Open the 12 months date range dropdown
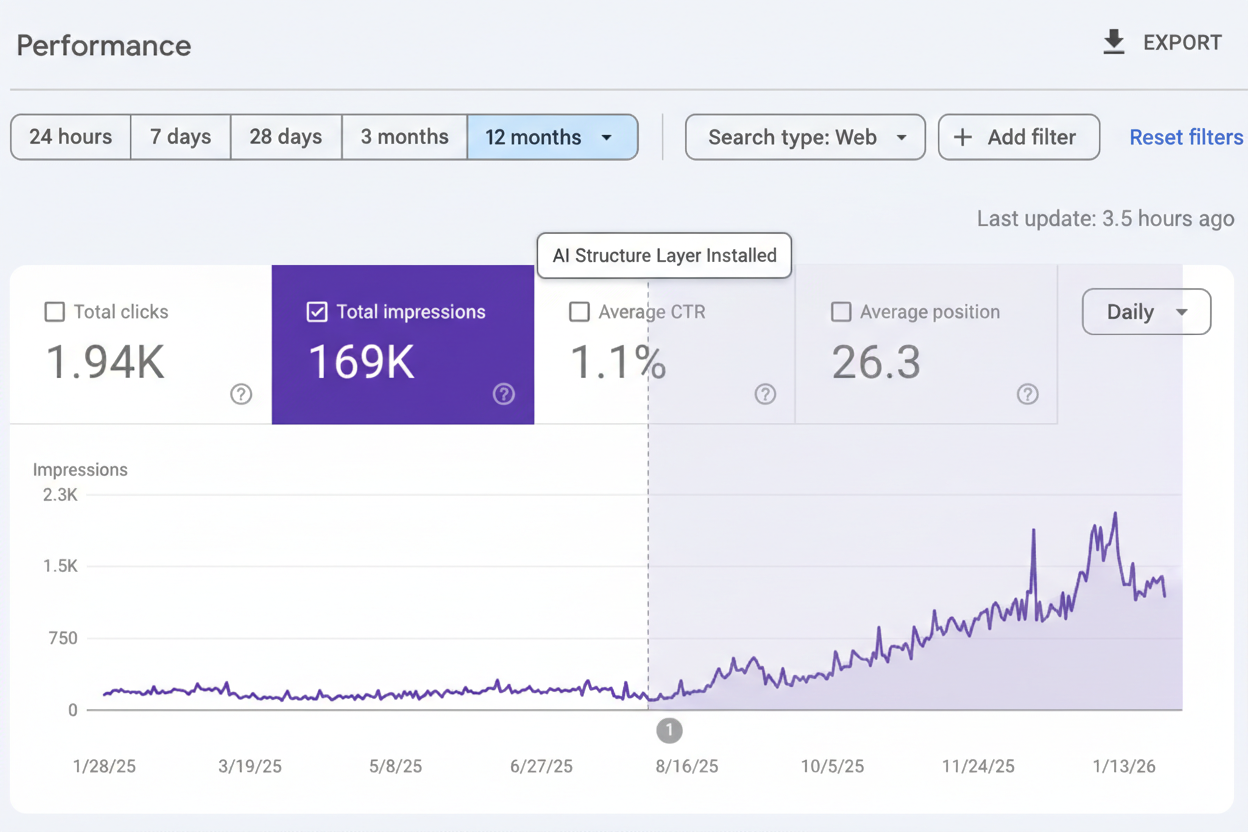 pyautogui.click(x=552, y=137)
